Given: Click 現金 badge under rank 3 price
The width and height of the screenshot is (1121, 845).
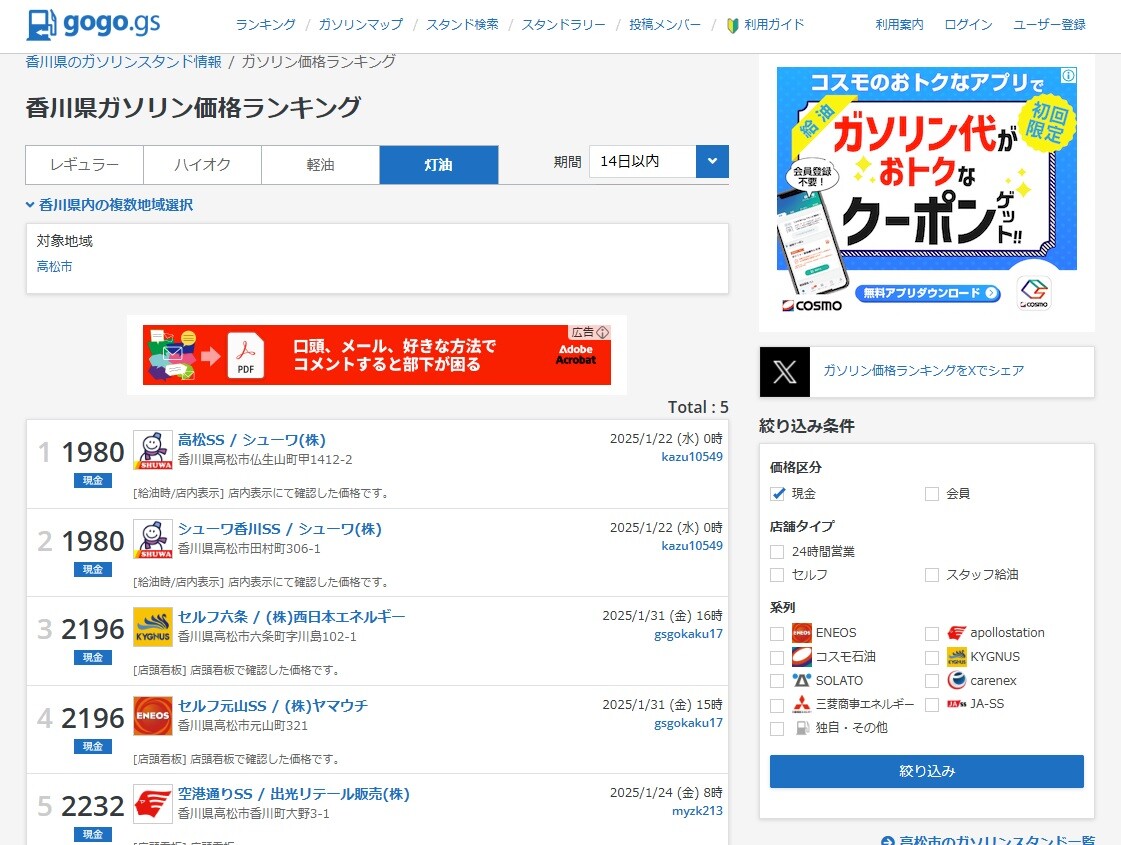Looking at the screenshot, I should pos(93,658).
